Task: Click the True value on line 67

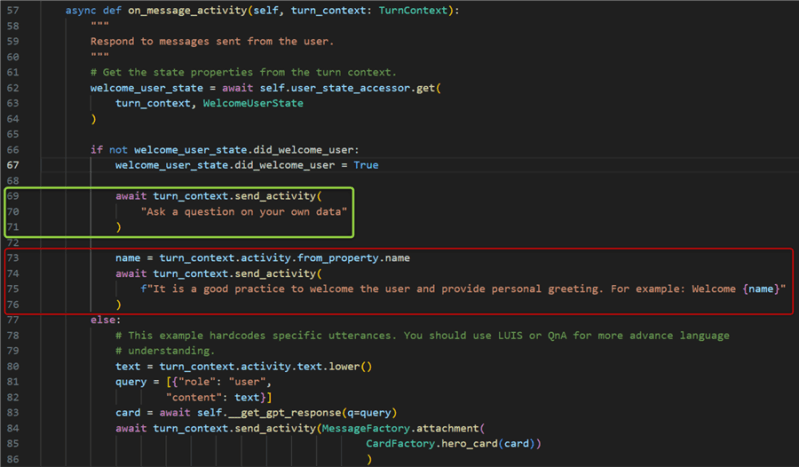Action: click(x=366, y=165)
